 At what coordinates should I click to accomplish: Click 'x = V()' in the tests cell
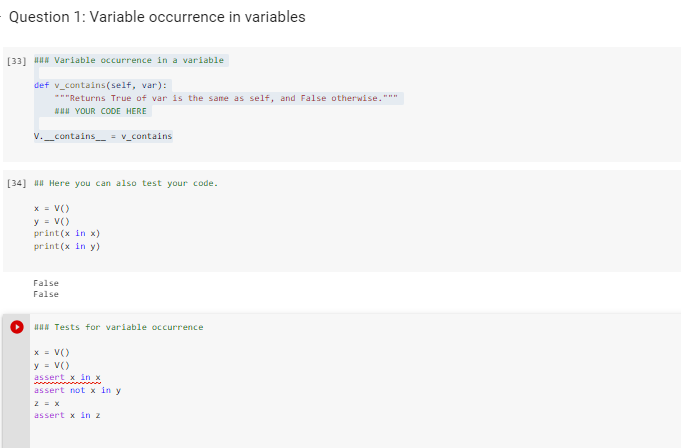pyautogui.click(x=52, y=352)
